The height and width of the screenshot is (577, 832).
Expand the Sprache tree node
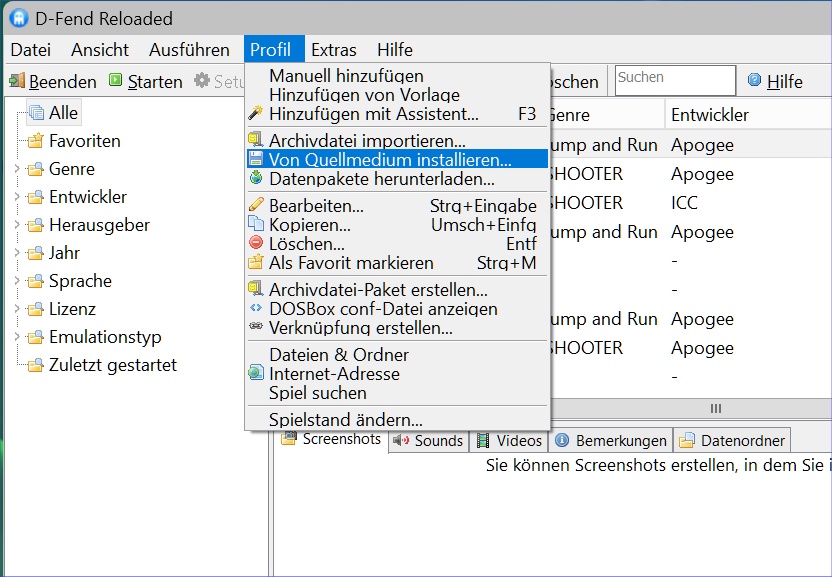coord(16,281)
